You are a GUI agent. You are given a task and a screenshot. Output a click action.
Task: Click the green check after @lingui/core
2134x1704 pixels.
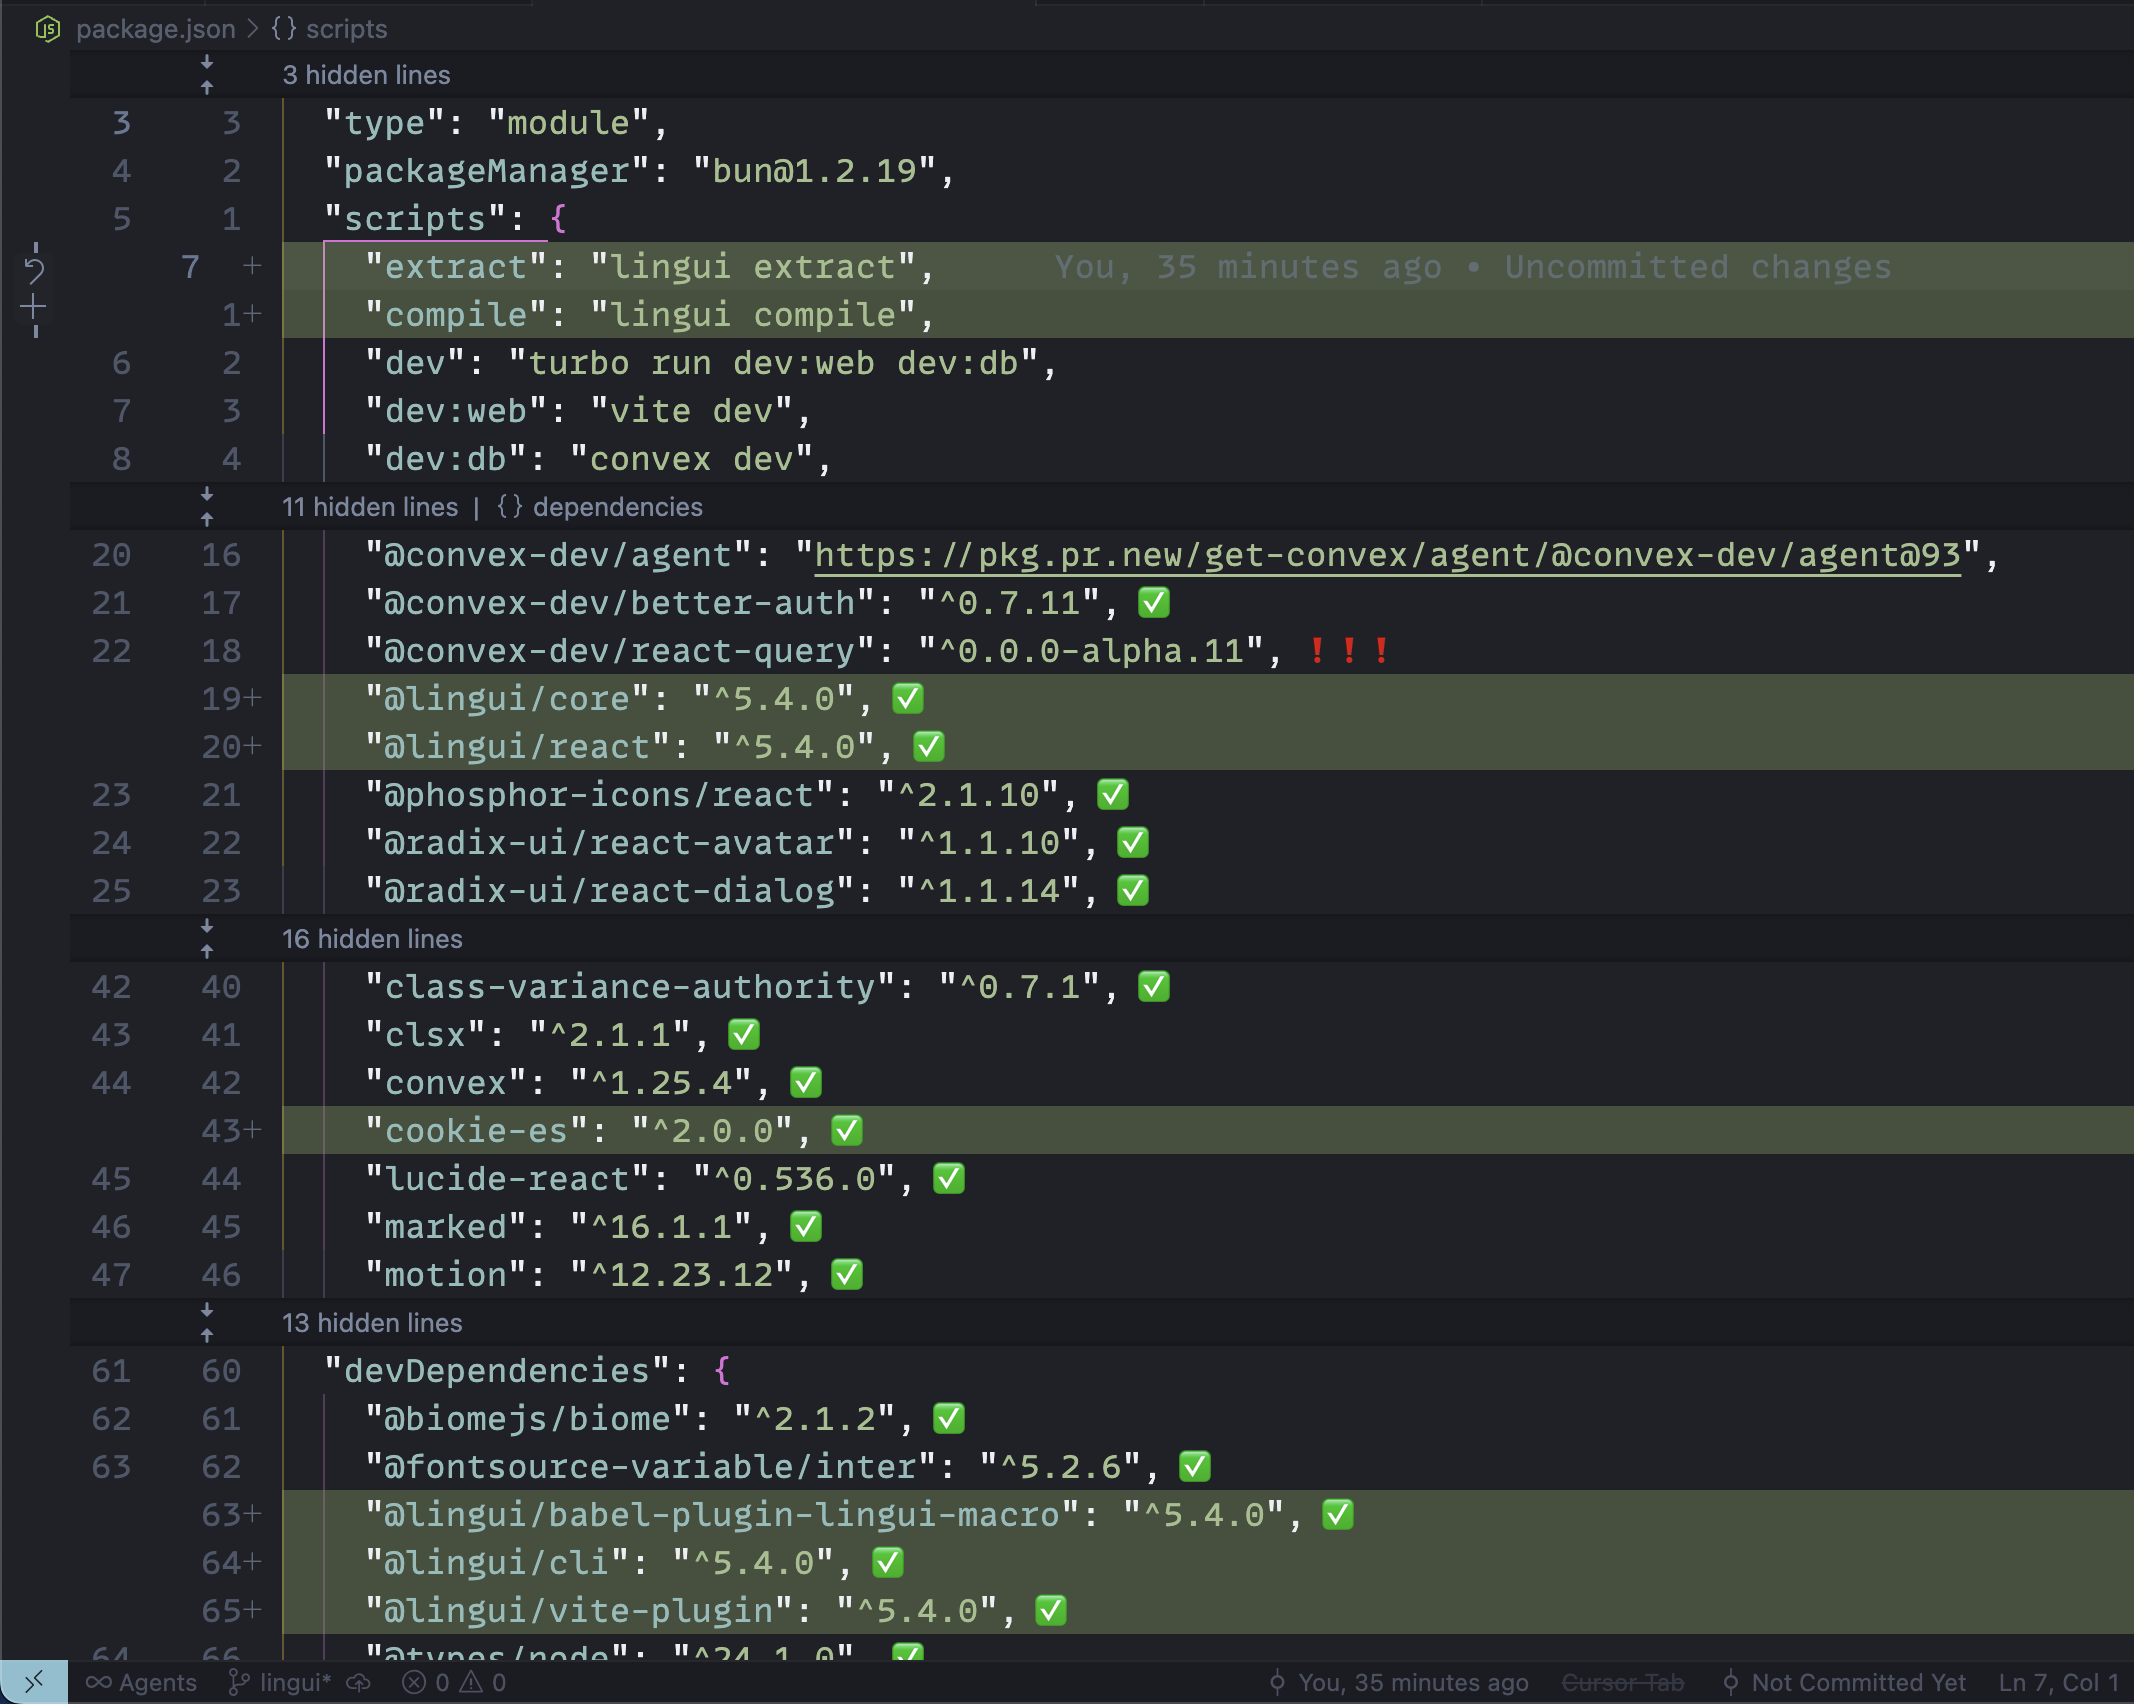pos(908,699)
